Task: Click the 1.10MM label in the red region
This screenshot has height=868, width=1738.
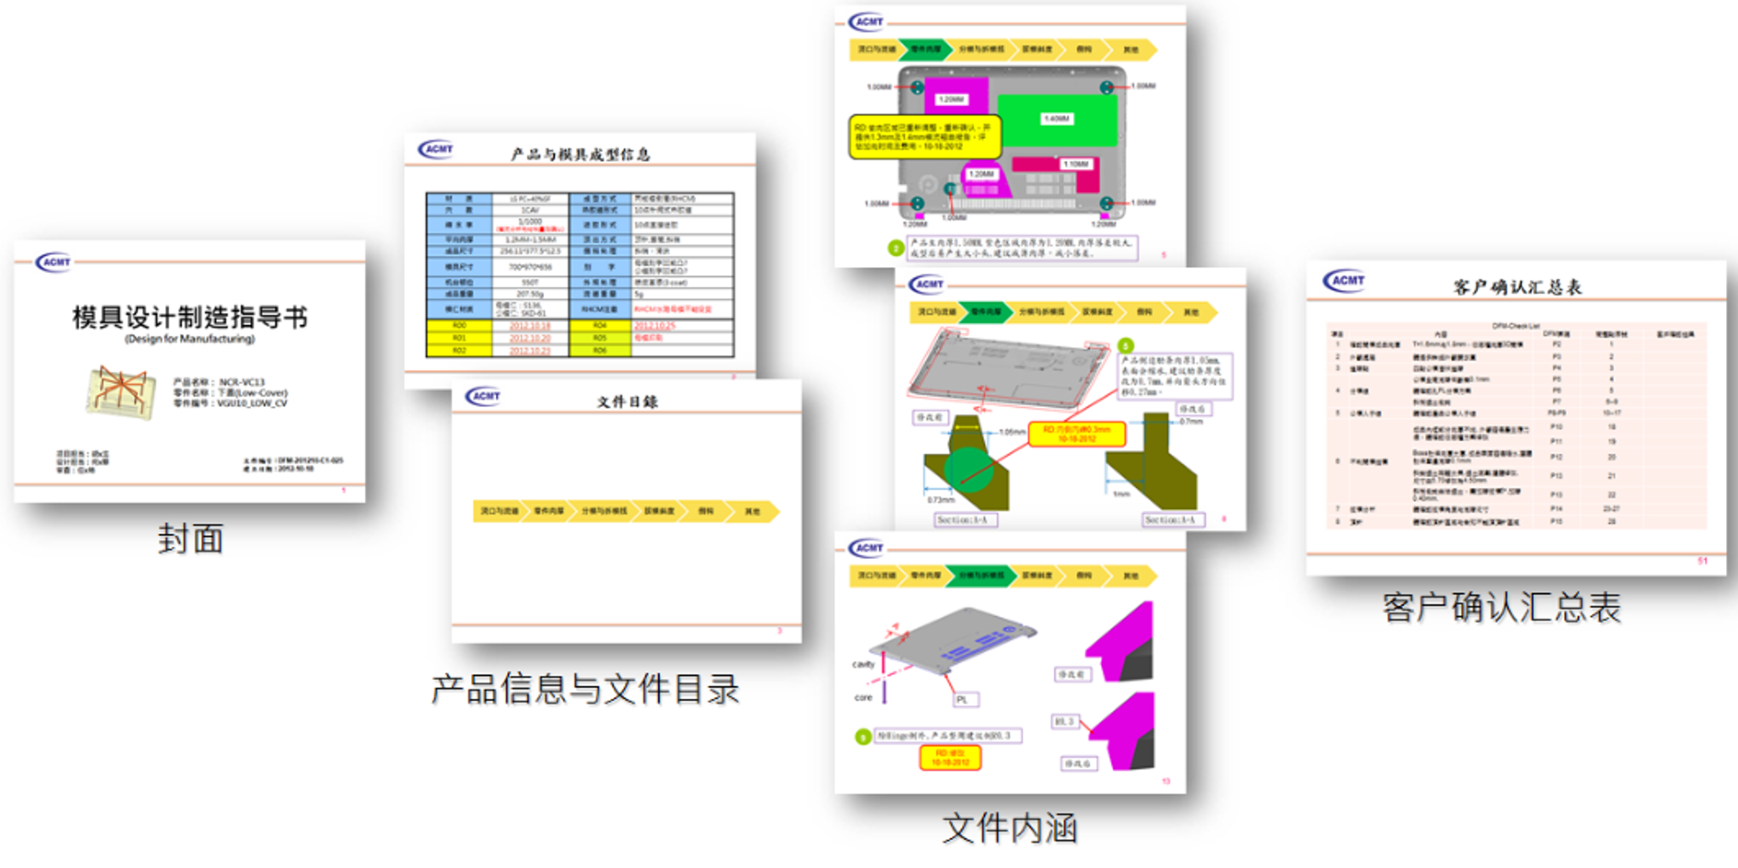Action: point(1076,164)
